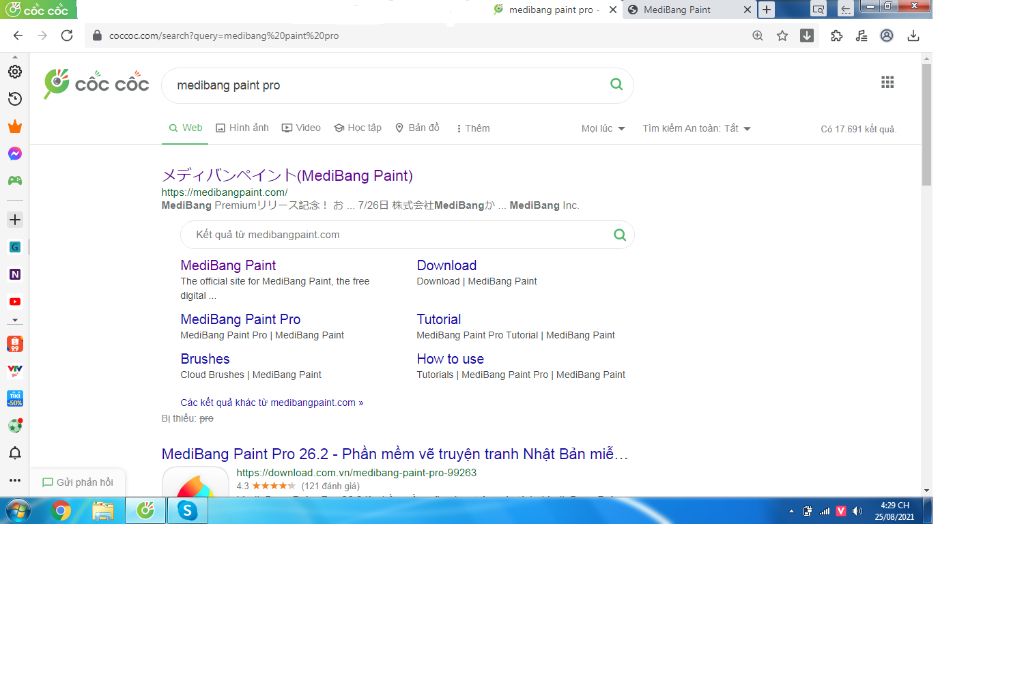The height and width of the screenshot is (700, 1024).
Task: Click the orange crown sidebar icon
Action: point(15,127)
